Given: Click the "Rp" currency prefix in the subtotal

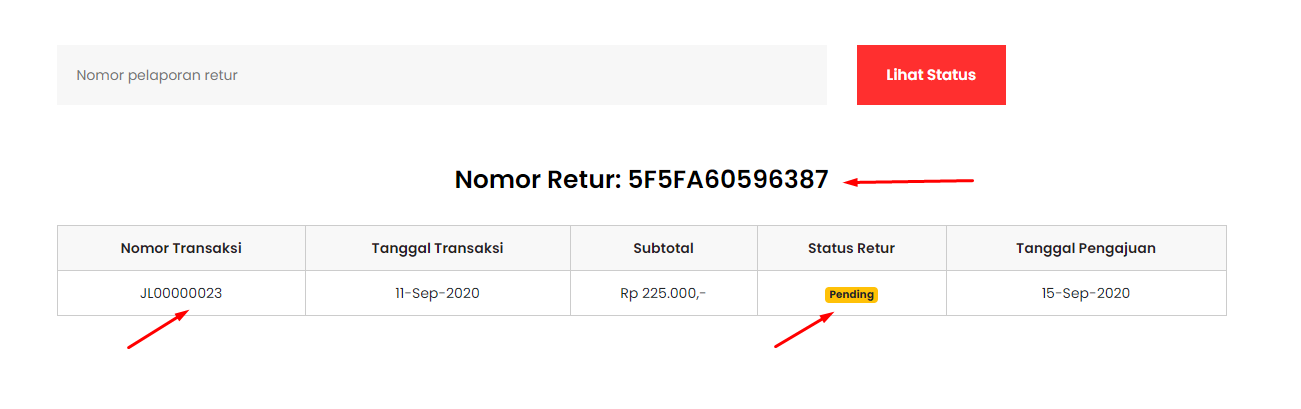Looking at the screenshot, I should (x=629, y=294).
